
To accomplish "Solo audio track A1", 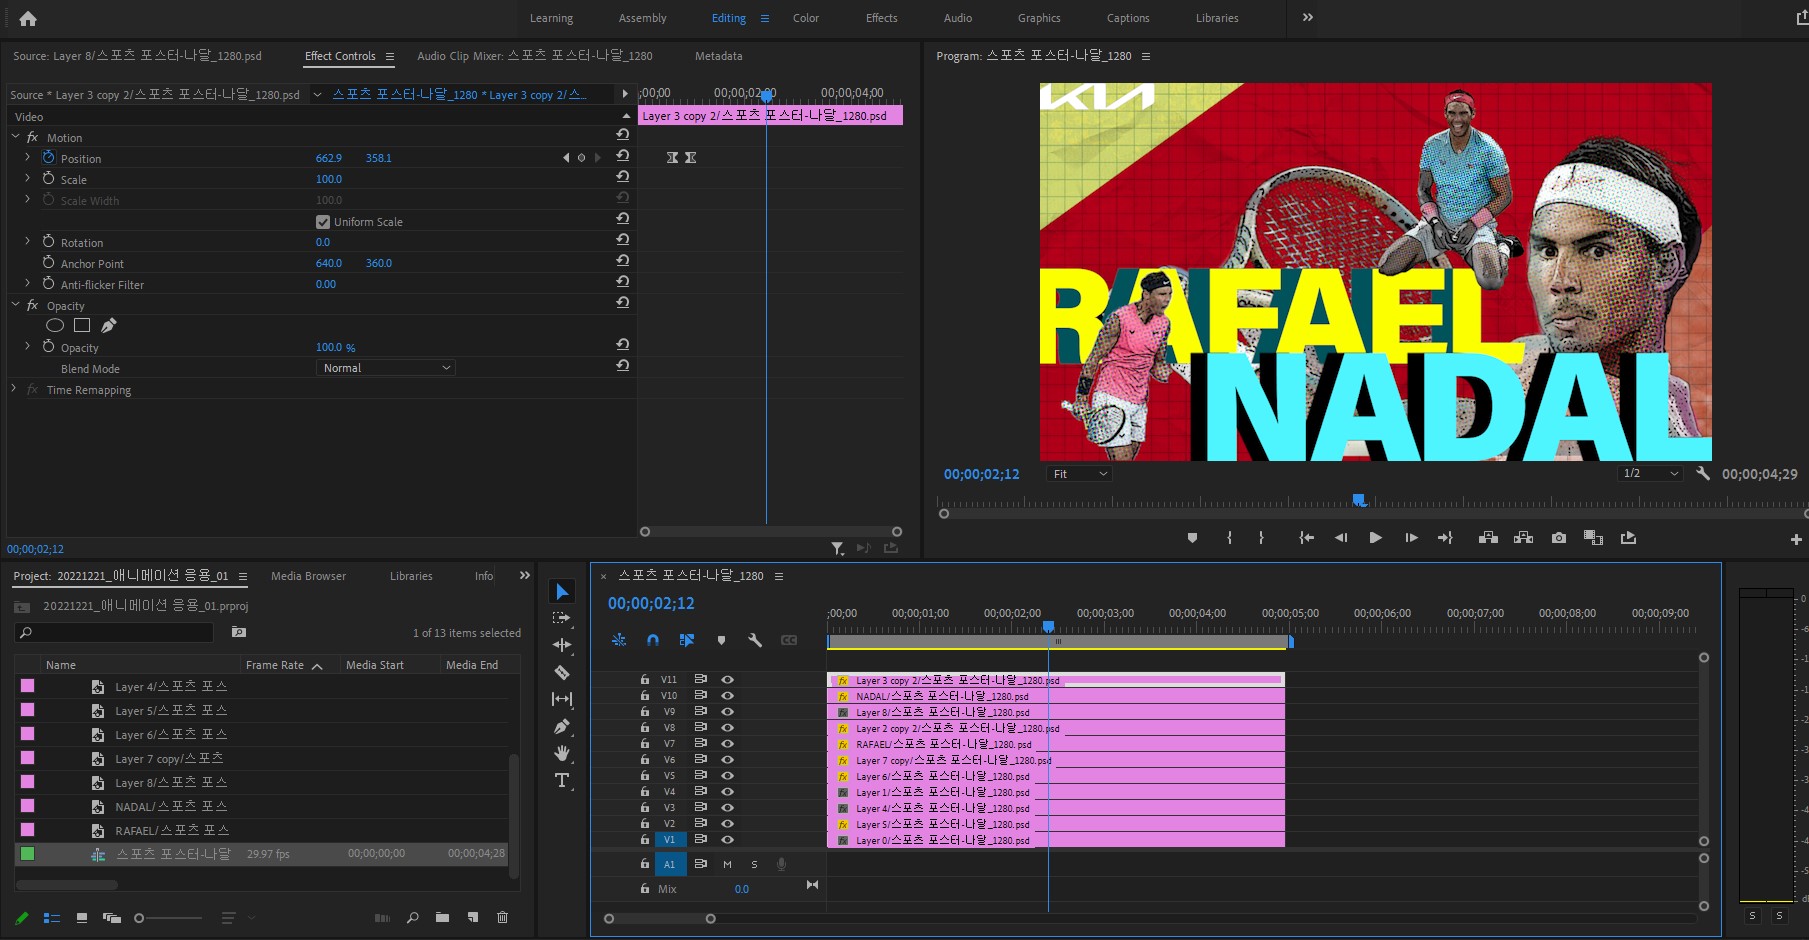I will [754, 864].
